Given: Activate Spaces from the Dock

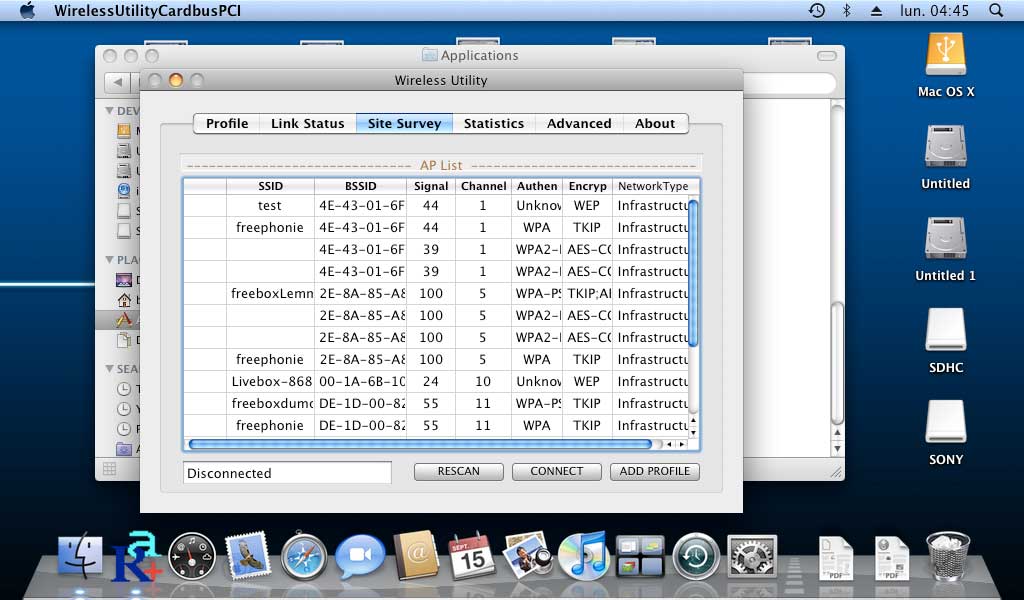Looking at the screenshot, I should [x=640, y=557].
